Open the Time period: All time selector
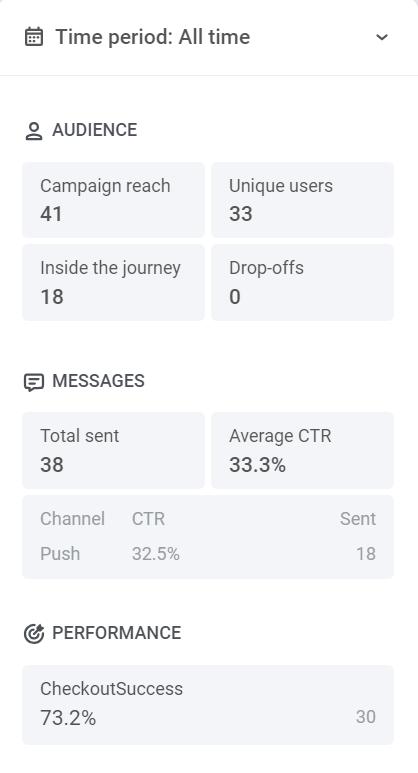 click(209, 37)
